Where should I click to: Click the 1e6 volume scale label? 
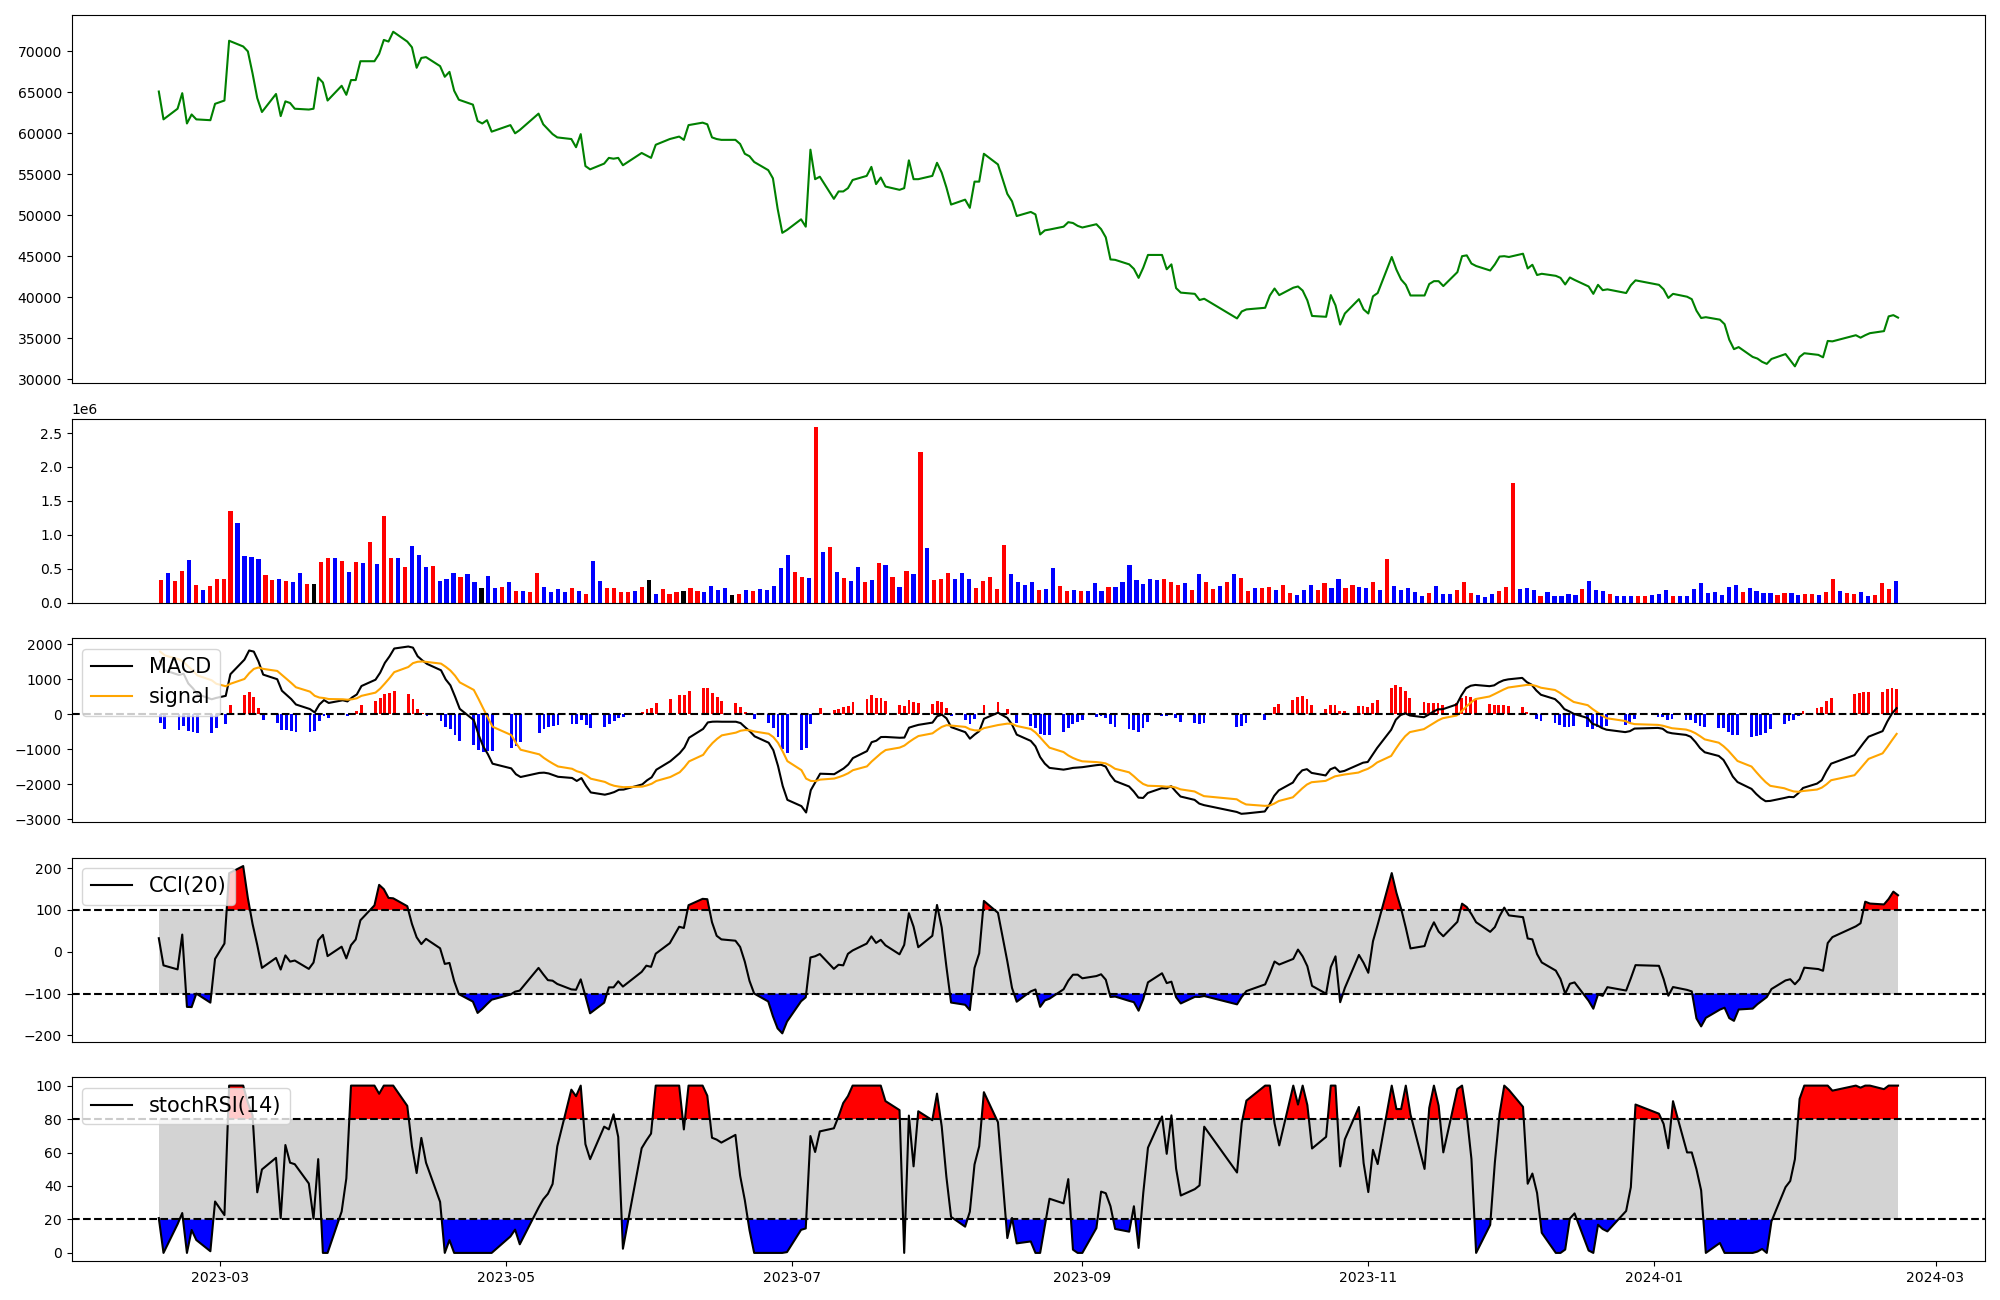pos(84,409)
